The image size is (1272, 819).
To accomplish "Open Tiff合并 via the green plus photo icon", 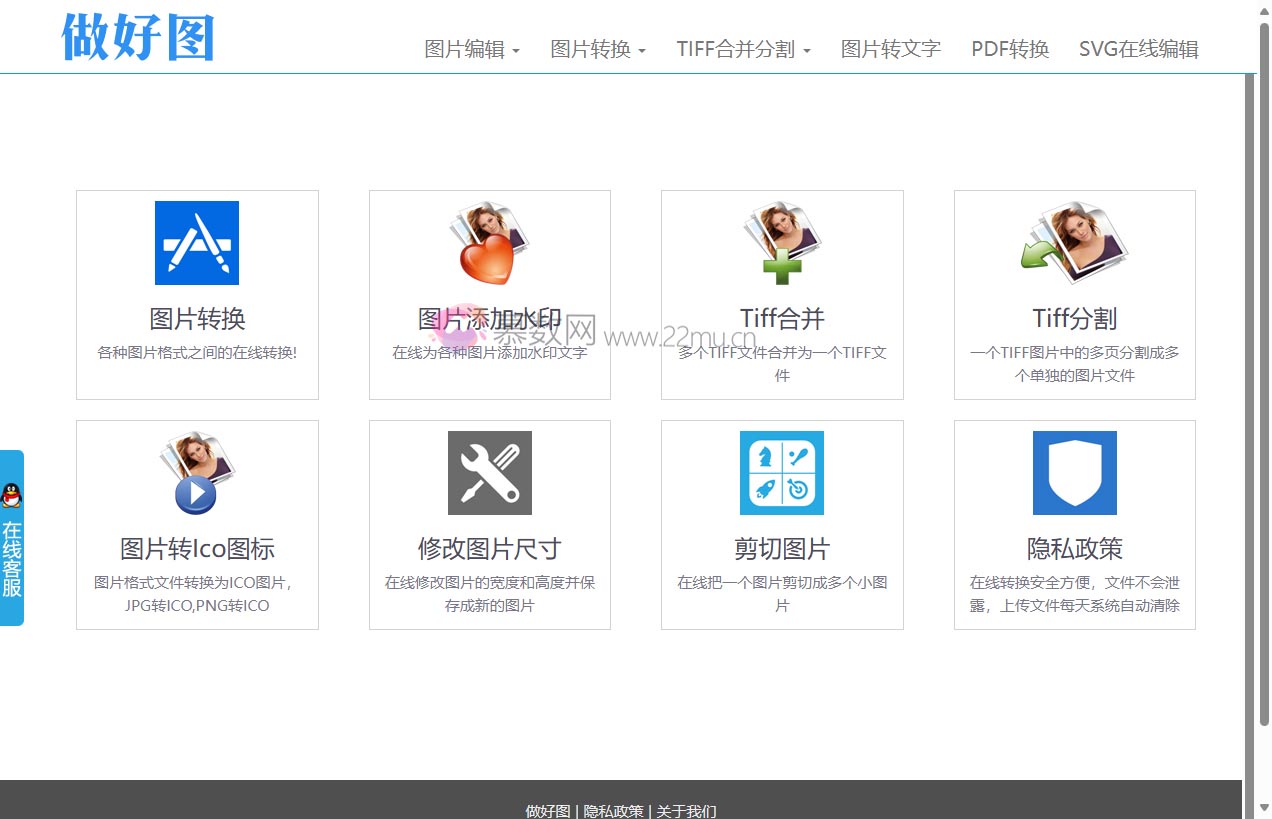I will point(781,243).
